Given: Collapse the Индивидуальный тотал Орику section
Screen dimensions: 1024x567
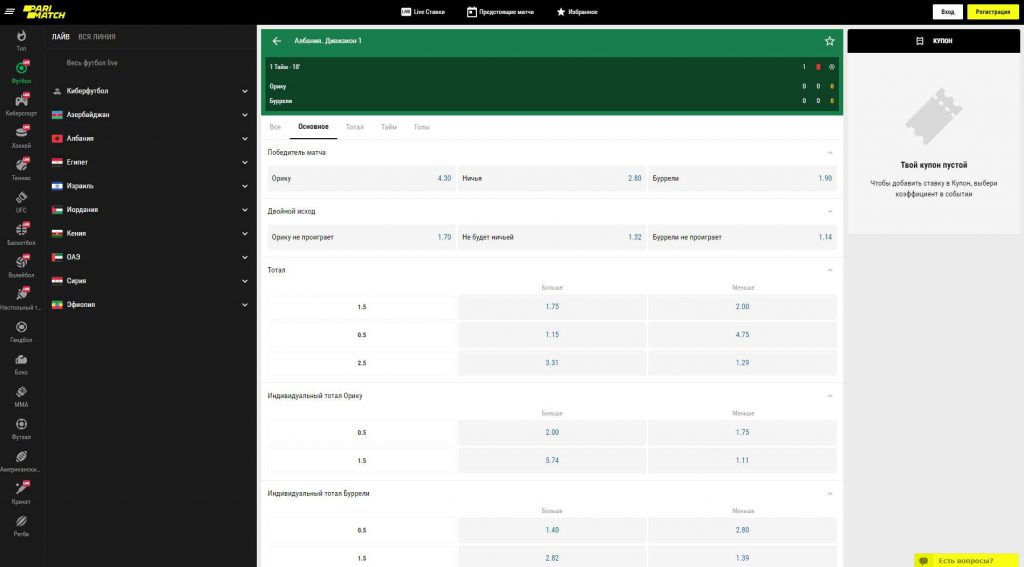Looking at the screenshot, I should coord(830,396).
